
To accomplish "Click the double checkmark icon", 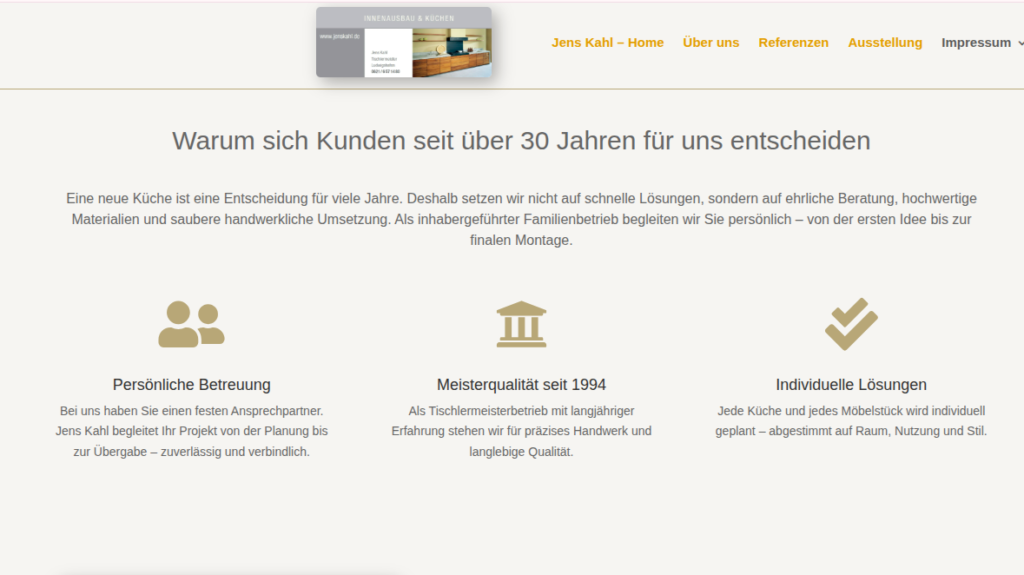I will tap(851, 324).
